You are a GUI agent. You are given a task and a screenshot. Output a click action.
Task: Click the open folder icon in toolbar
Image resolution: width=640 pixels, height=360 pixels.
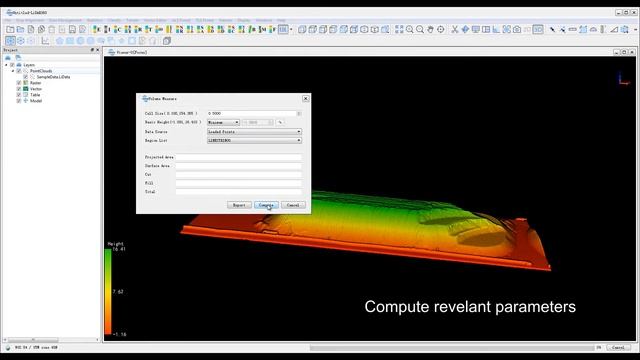click(20, 29)
